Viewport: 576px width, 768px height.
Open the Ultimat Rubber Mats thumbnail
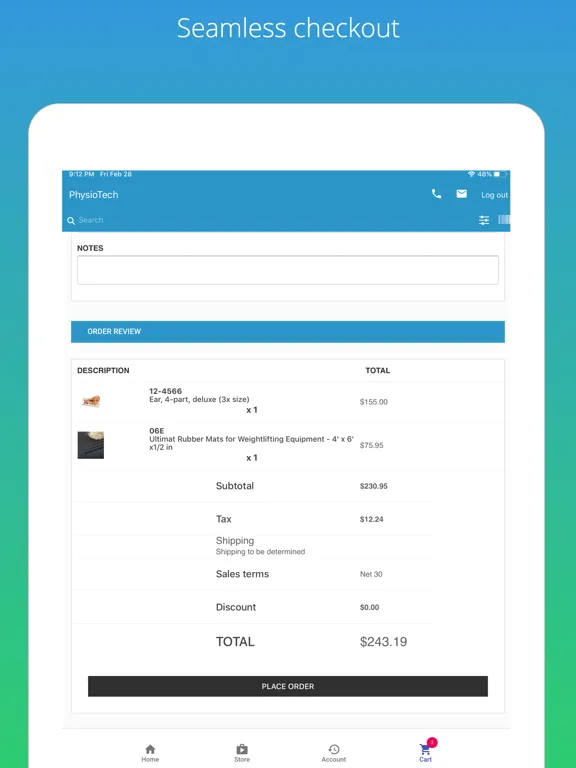click(91, 445)
